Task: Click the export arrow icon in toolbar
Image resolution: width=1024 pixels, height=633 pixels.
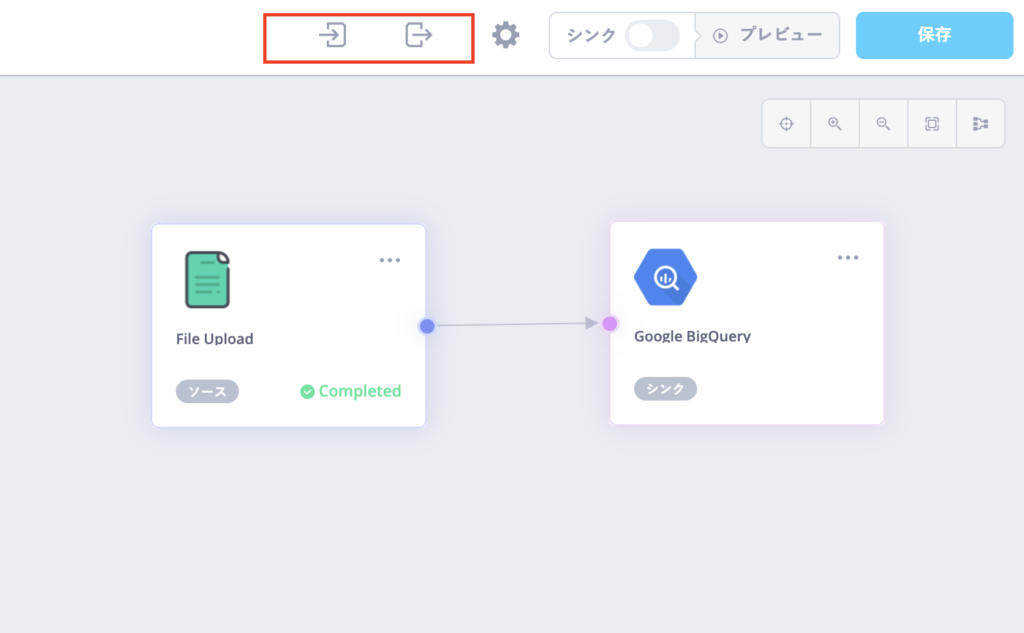Action: [x=419, y=35]
